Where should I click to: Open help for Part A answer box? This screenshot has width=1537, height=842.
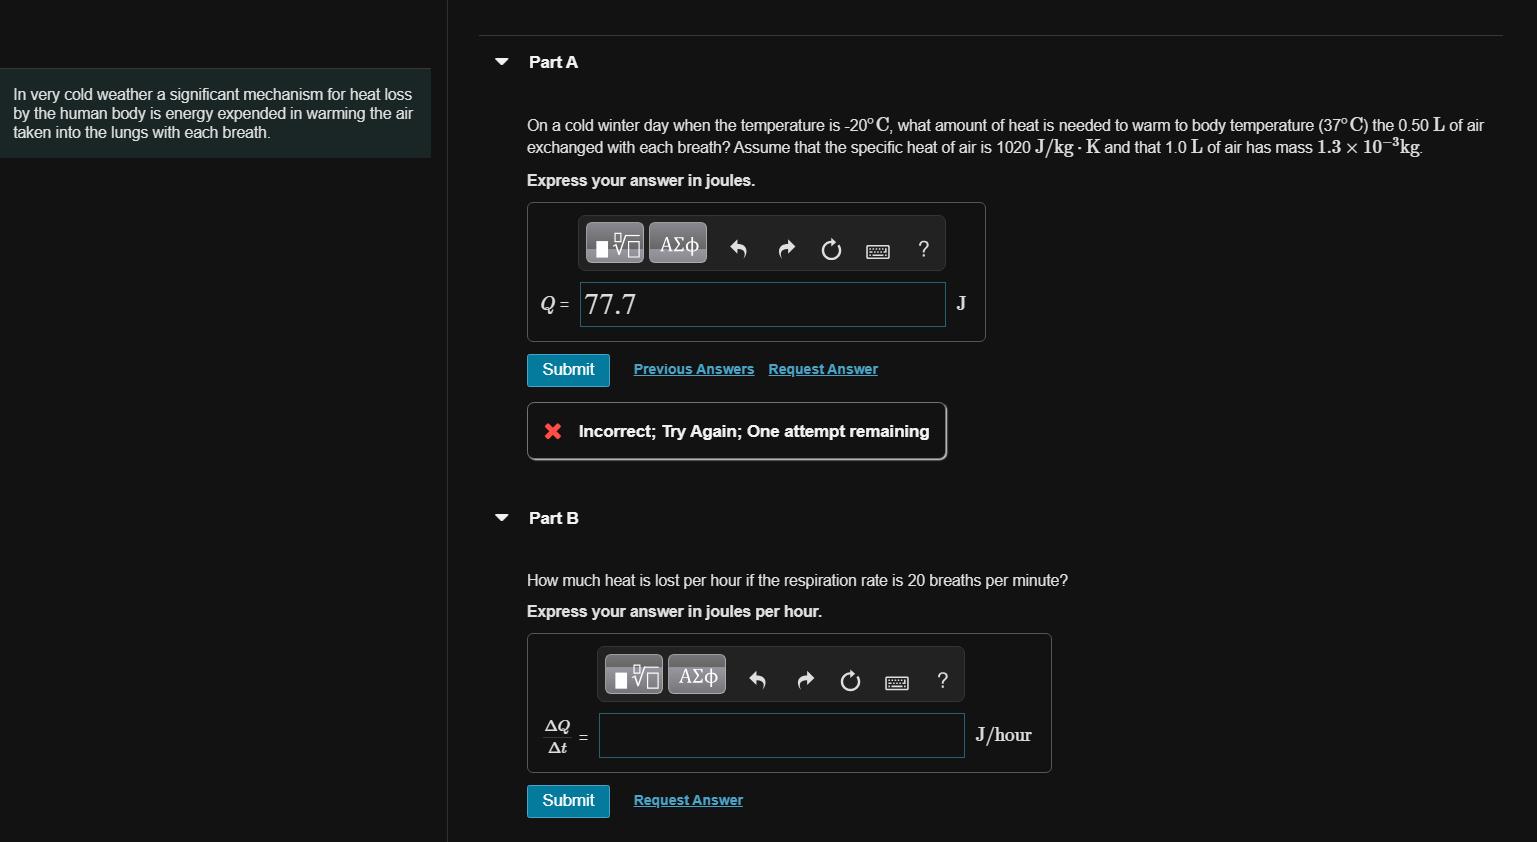923,249
